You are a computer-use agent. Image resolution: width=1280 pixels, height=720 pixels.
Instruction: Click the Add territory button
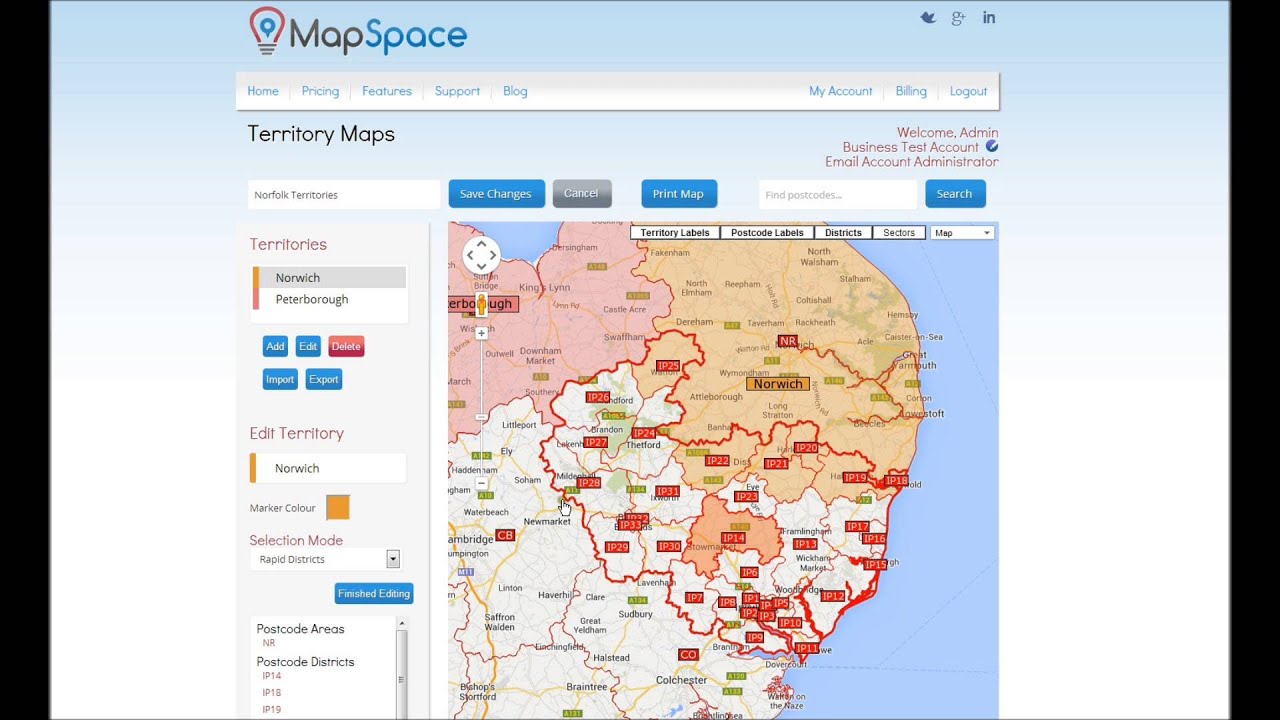(x=275, y=347)
